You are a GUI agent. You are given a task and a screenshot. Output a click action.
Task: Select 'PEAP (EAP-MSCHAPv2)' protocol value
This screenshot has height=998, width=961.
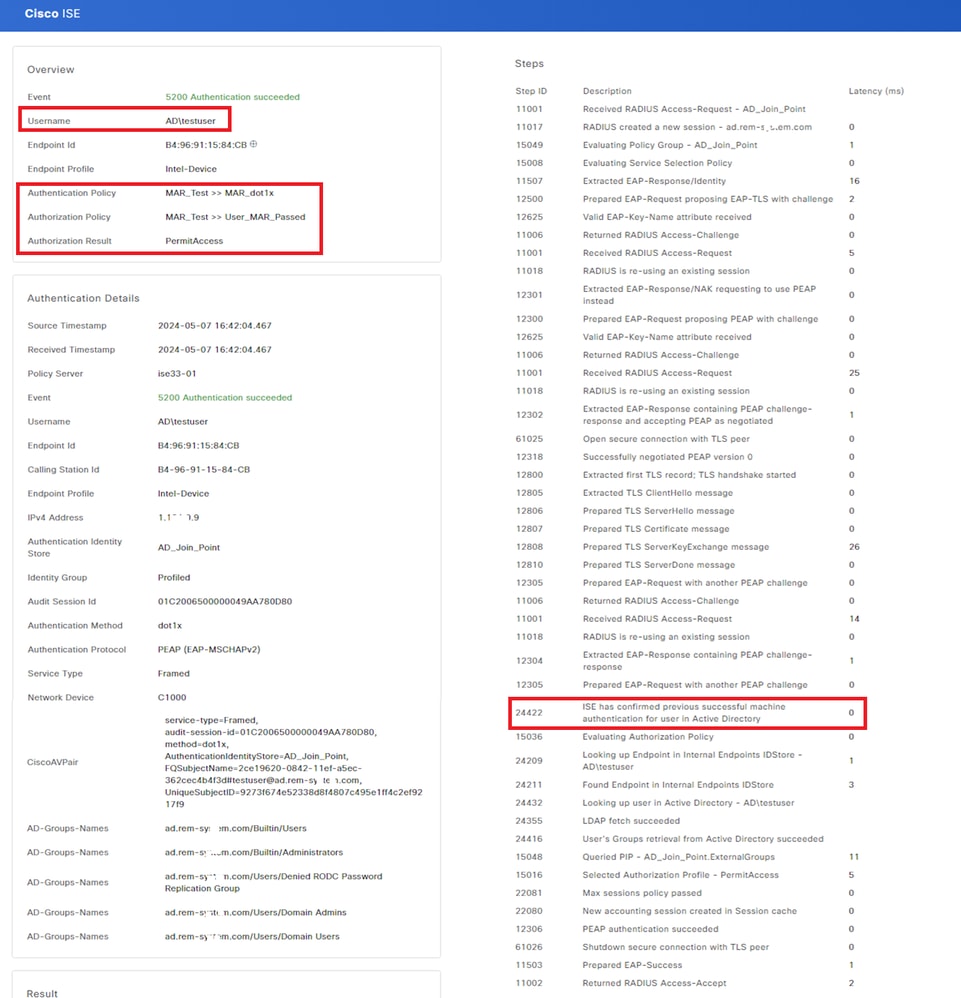209,650
